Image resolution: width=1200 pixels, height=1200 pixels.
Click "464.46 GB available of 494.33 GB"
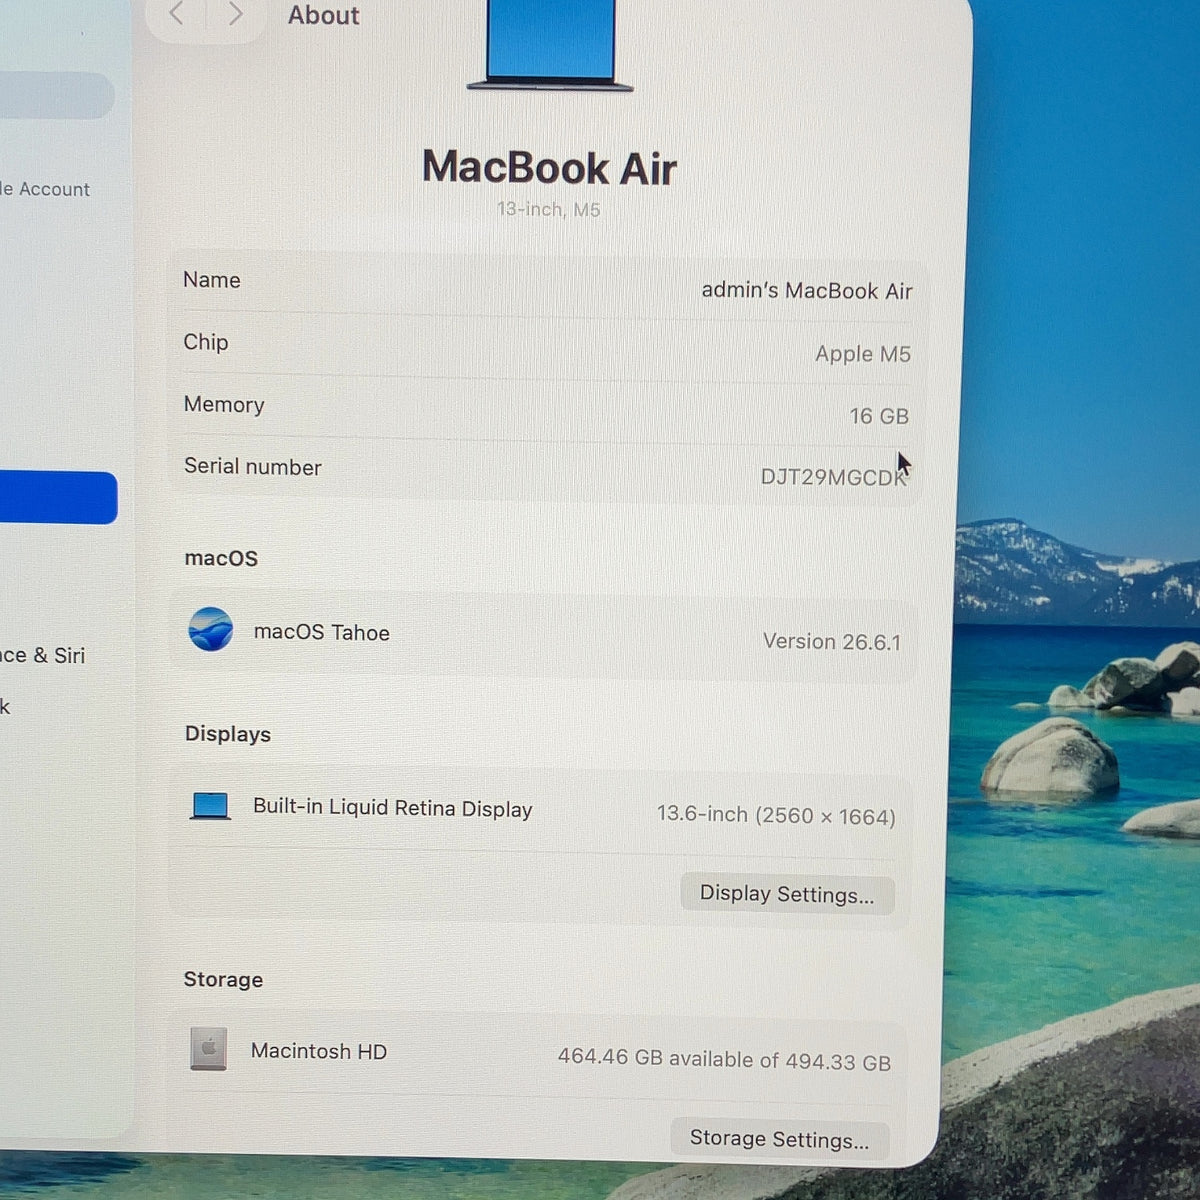724,1059
